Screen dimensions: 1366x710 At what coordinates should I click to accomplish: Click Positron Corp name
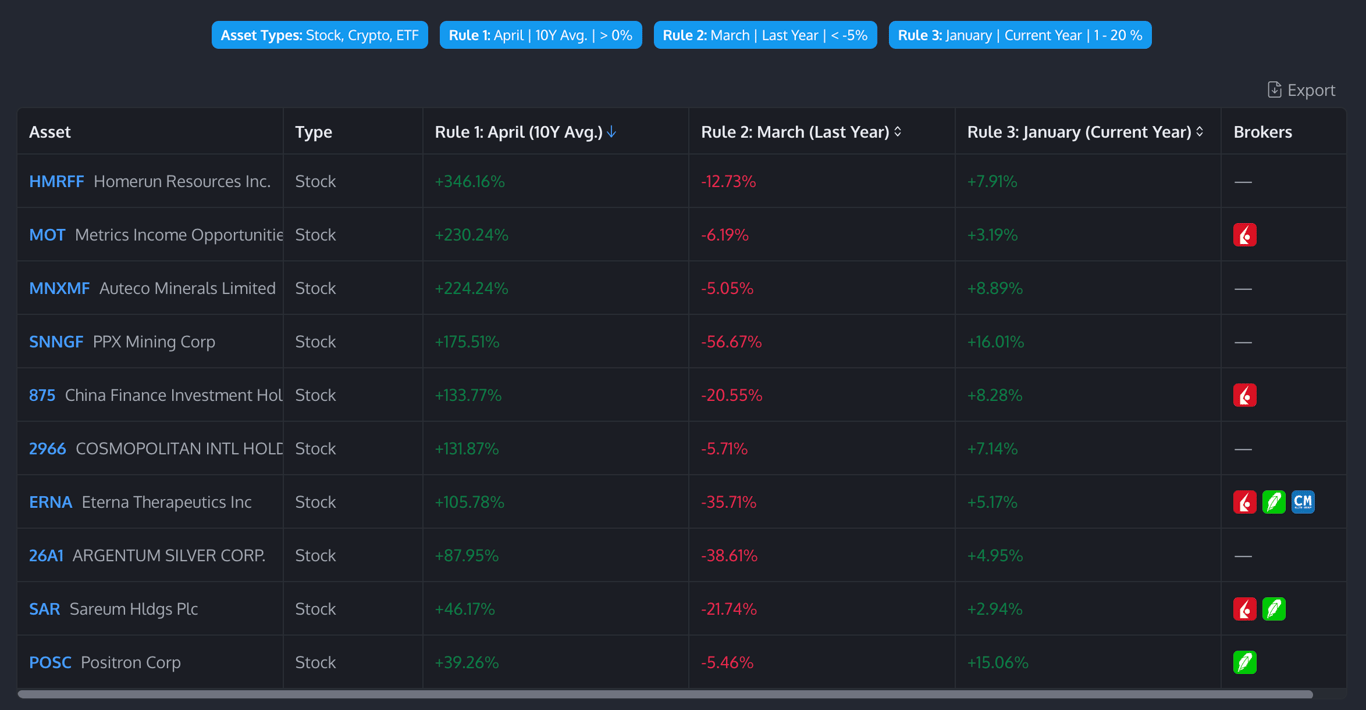coord(131,662)
